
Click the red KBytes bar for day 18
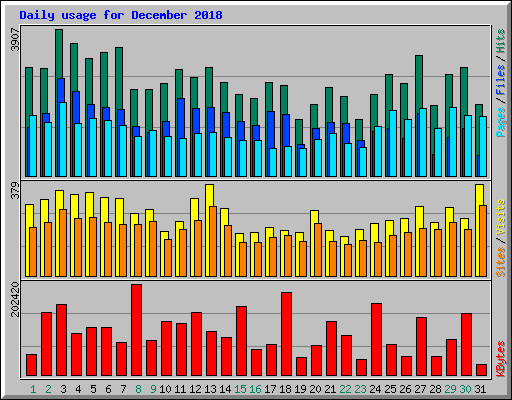point(286,334)
